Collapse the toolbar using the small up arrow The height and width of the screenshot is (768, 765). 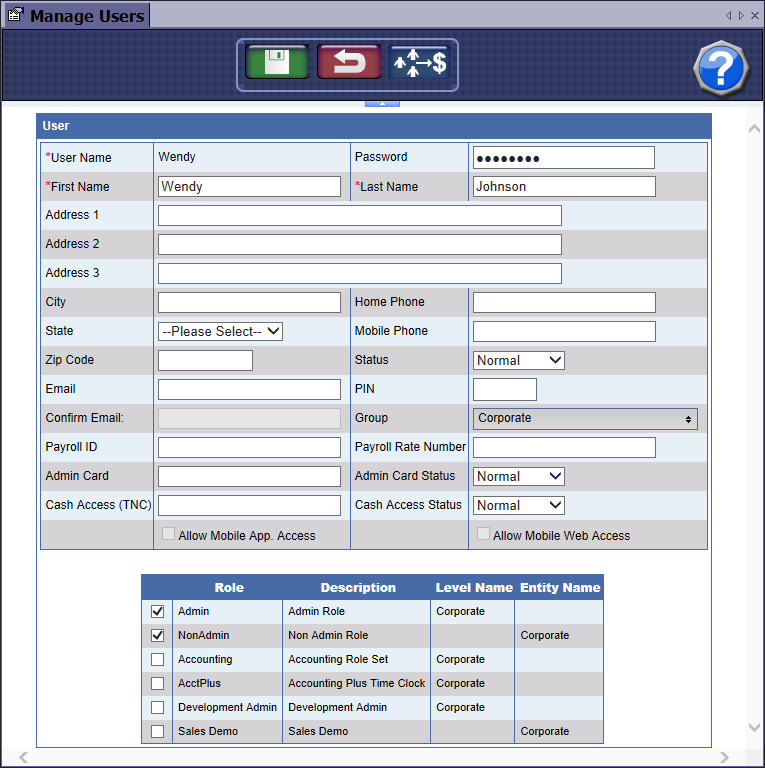click(382, 102)
